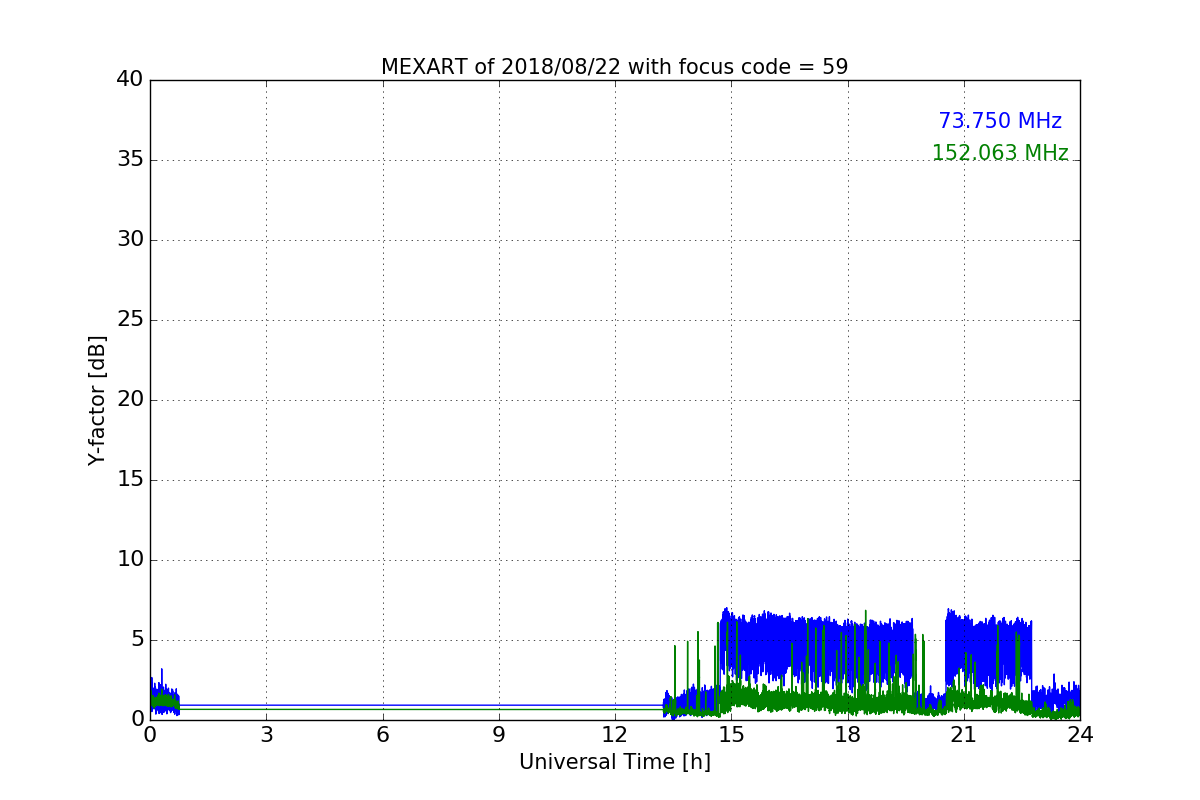Click the y-axis tick value 40

pyautogui.click(x=130, y=80)
